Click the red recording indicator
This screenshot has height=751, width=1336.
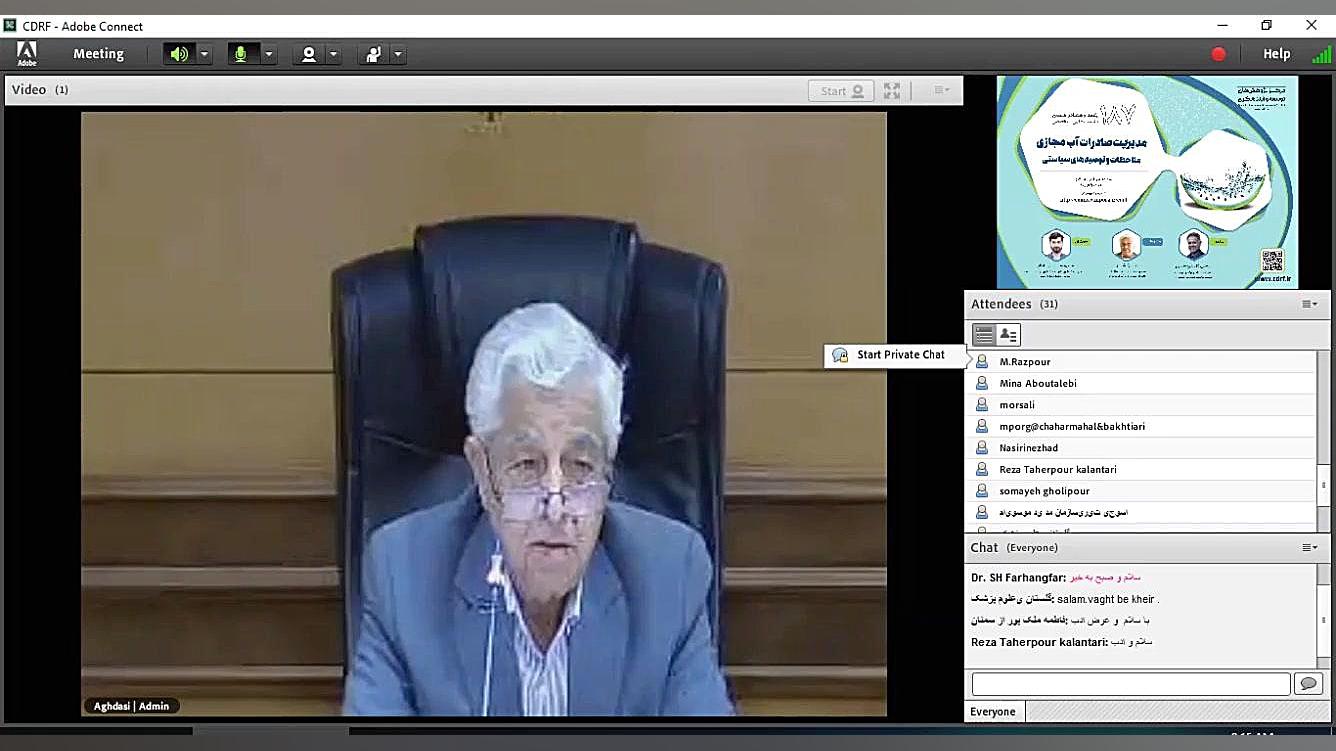1218,54
